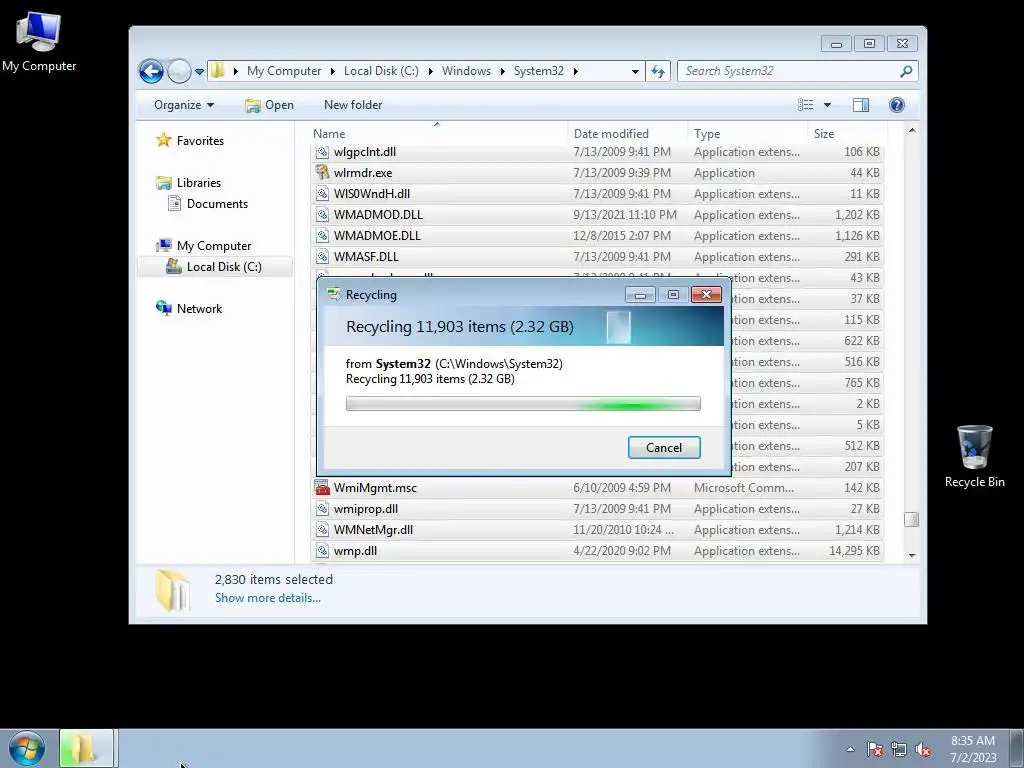Show hidden tray icons arrow

(850, 749)
